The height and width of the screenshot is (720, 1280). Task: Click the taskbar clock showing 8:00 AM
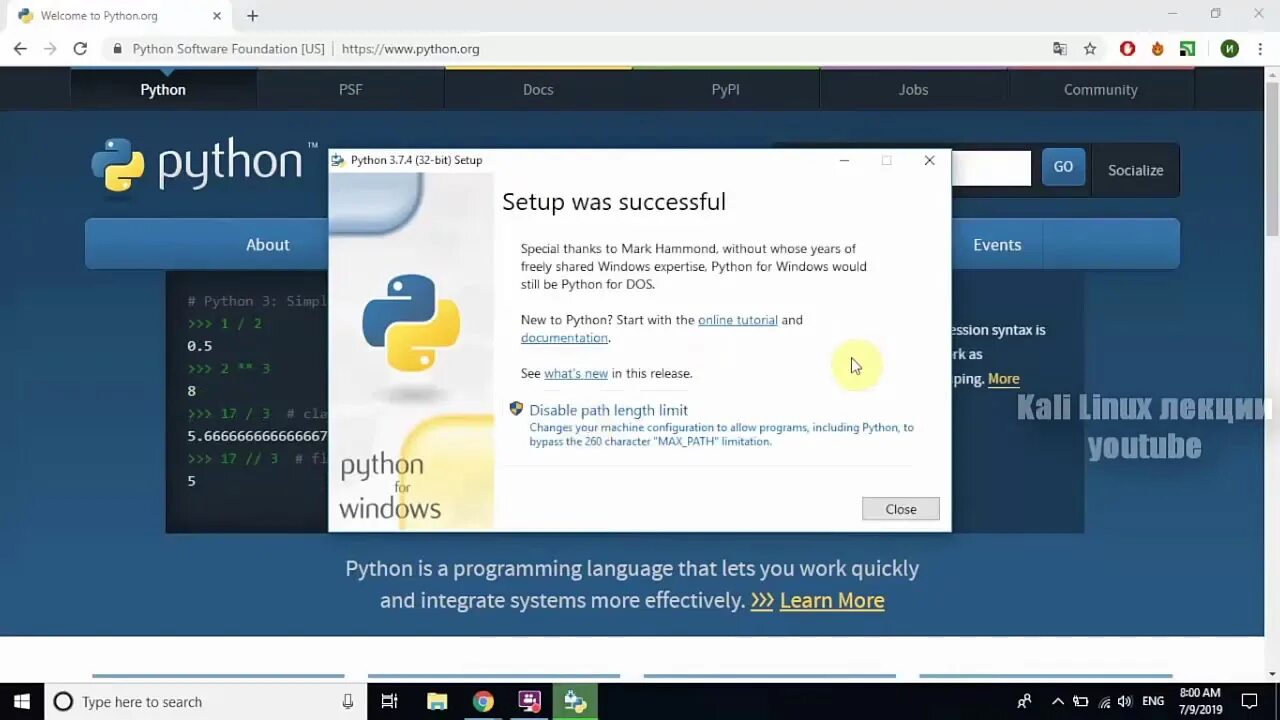click(x=1200, y=701)
